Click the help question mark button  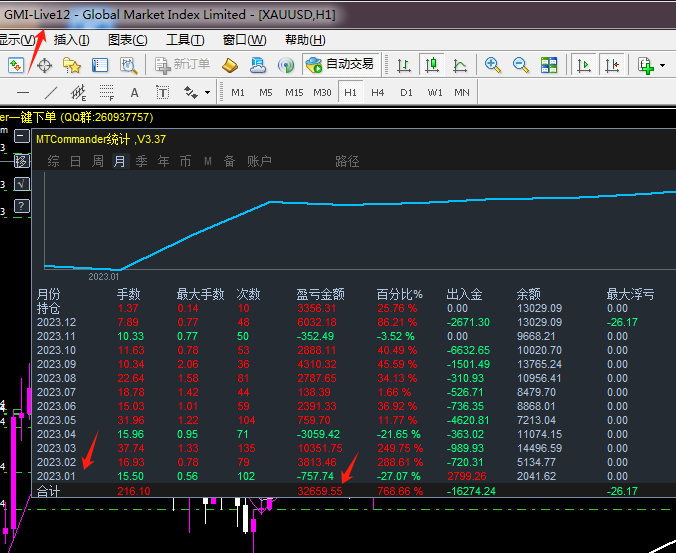tap(21, 208)
